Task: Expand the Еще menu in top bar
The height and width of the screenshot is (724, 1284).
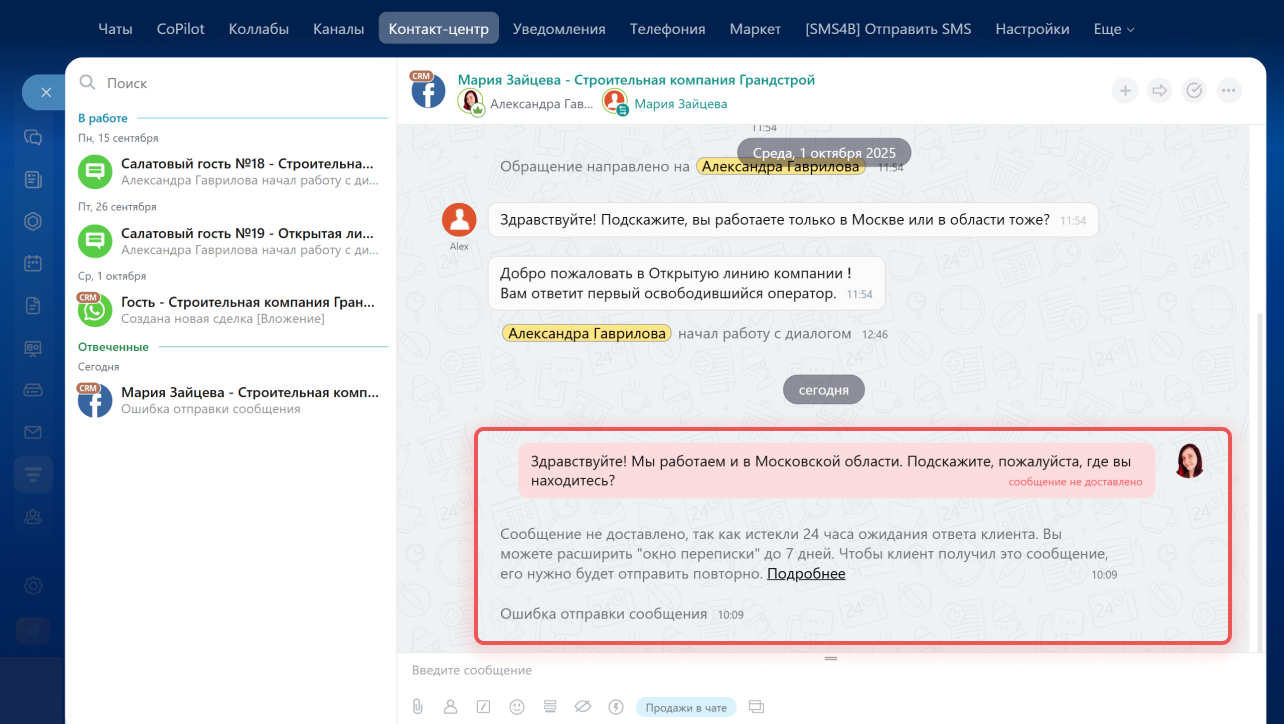Action: point(1114,29)
